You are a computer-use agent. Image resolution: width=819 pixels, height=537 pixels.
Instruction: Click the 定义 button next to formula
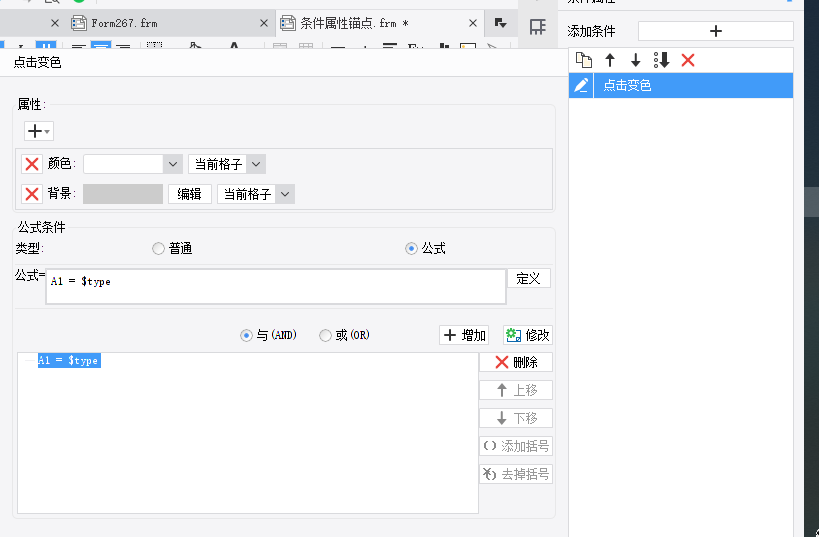point(528,279)
